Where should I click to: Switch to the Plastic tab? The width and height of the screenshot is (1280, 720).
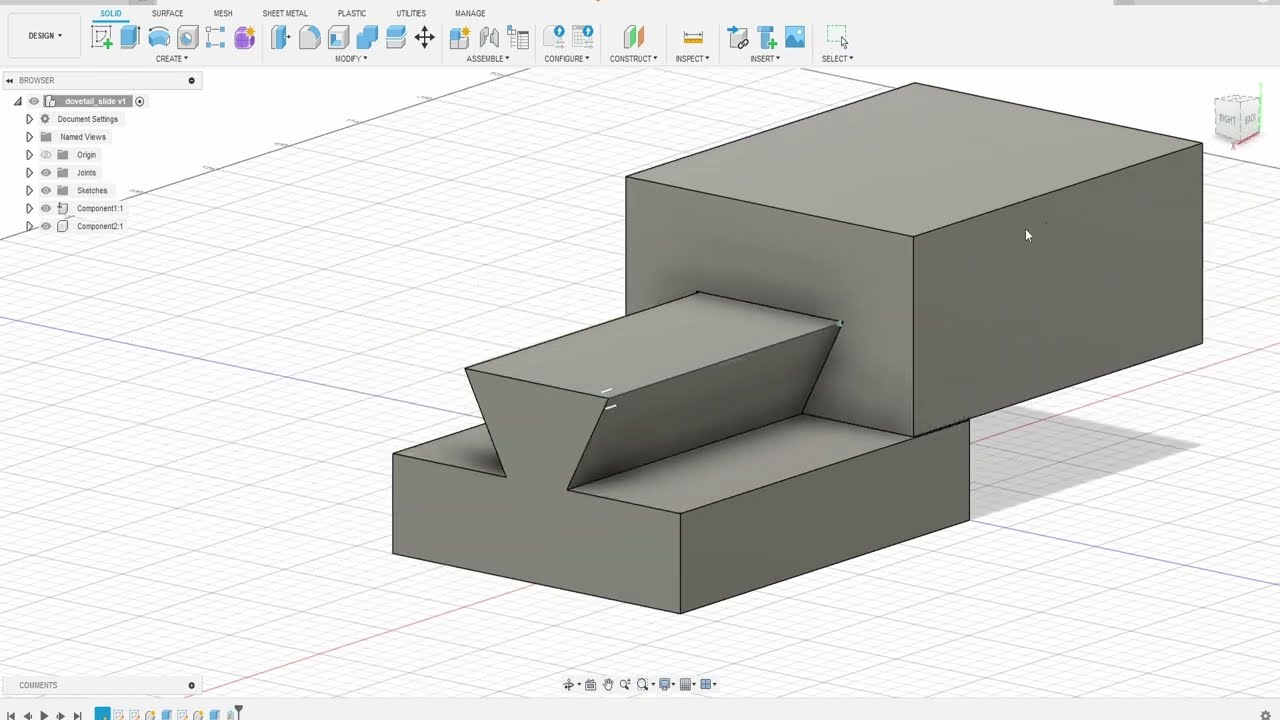(x=352, y=13)
